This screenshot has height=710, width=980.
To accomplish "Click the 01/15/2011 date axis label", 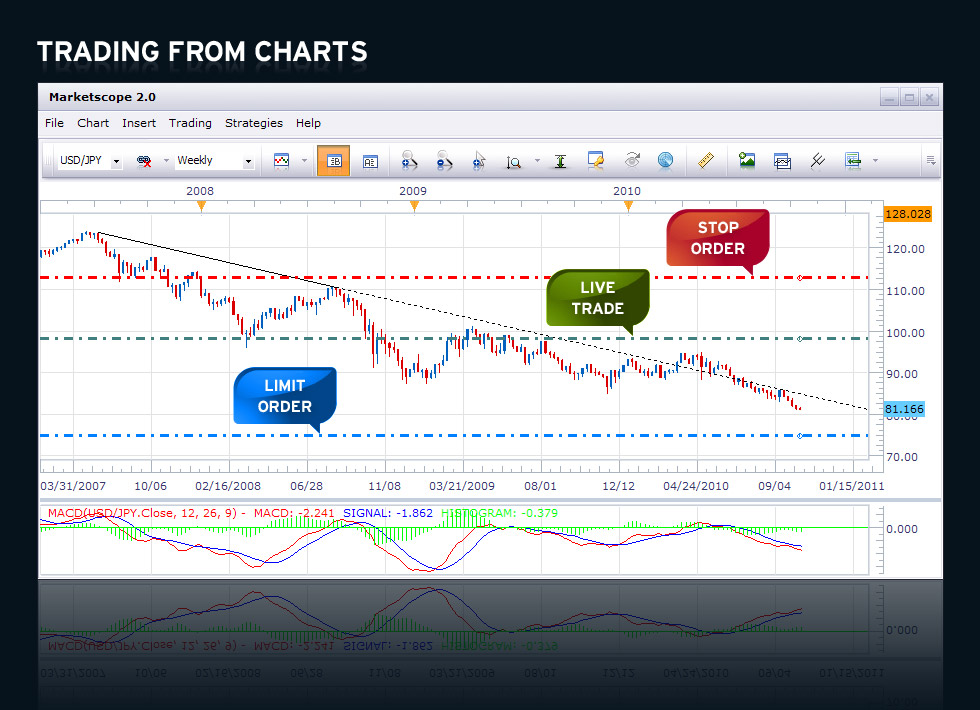I will click(x=852, y=486).
